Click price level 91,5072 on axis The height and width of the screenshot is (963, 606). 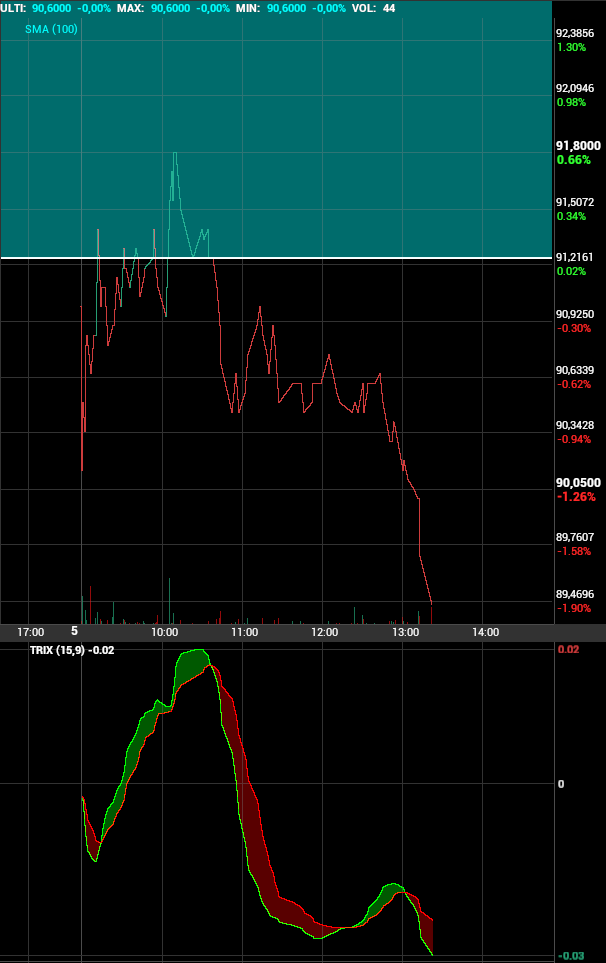[x=575, y=202]
